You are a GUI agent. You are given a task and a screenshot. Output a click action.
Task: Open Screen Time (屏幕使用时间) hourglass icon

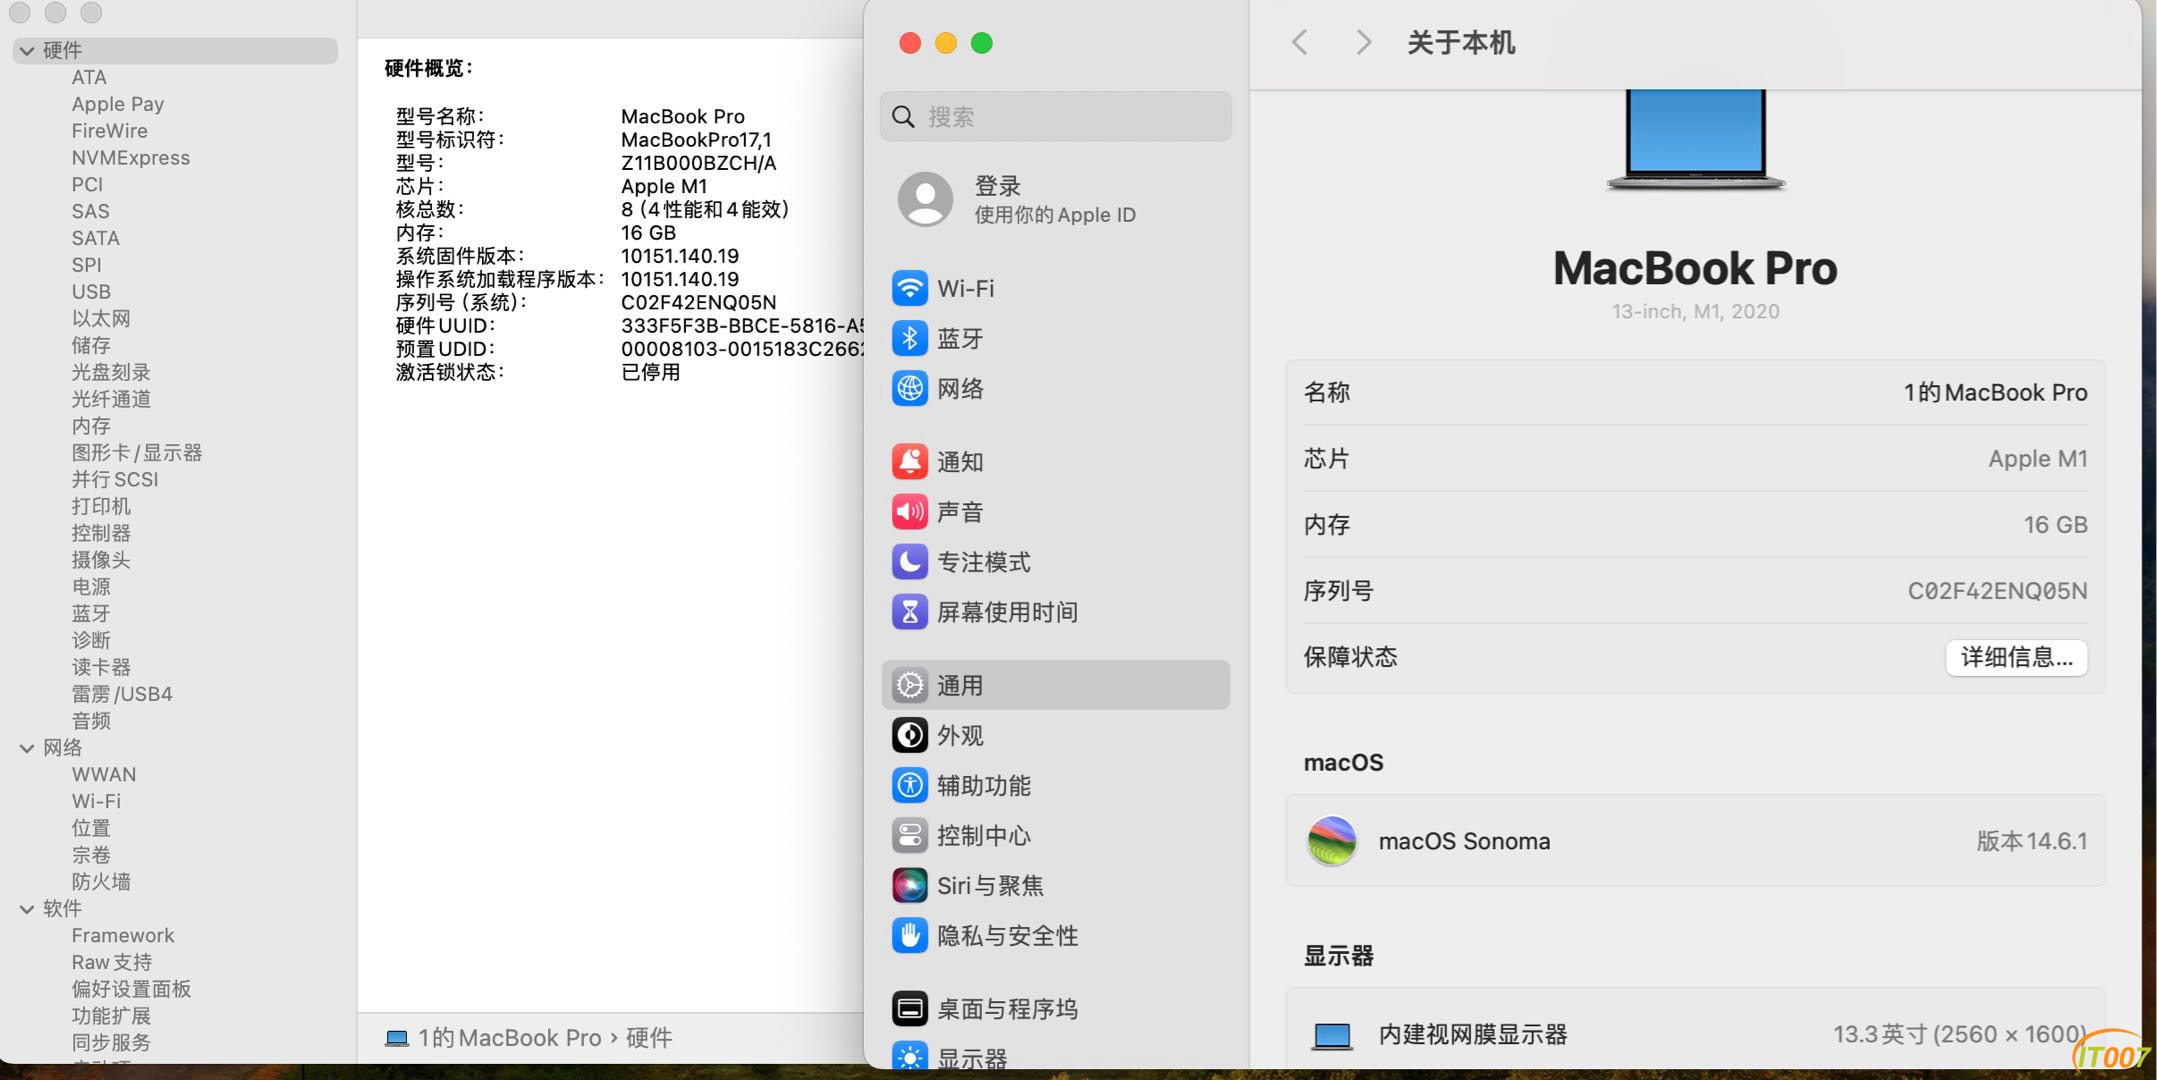pyautogui.click(x=909, y=611)
